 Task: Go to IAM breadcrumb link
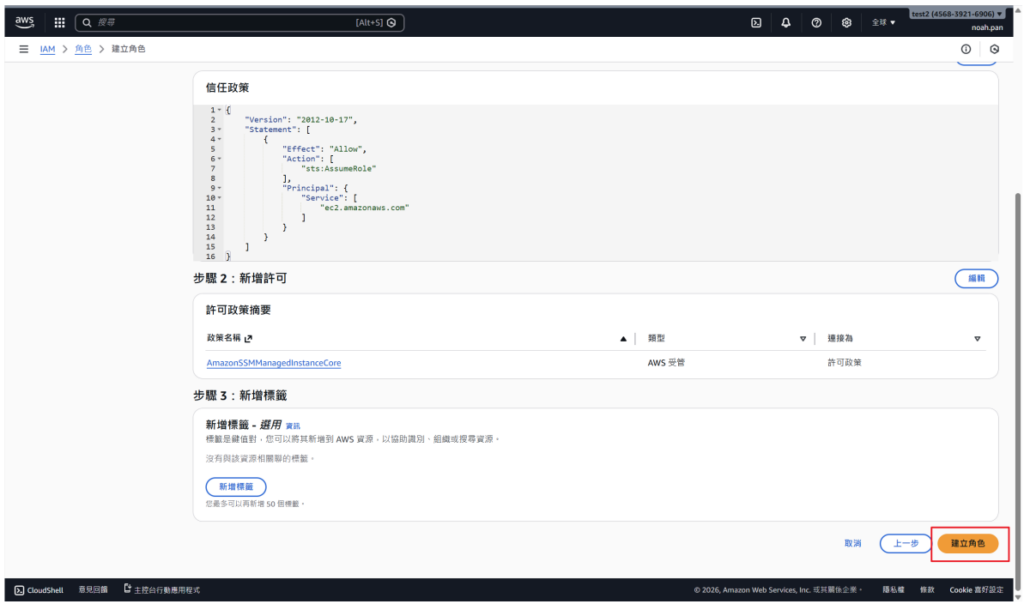tap(47, 49)
